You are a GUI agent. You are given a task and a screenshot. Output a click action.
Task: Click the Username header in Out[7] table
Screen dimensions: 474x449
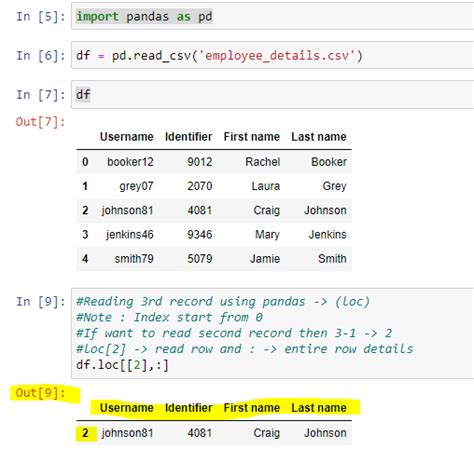pos(127,137)
